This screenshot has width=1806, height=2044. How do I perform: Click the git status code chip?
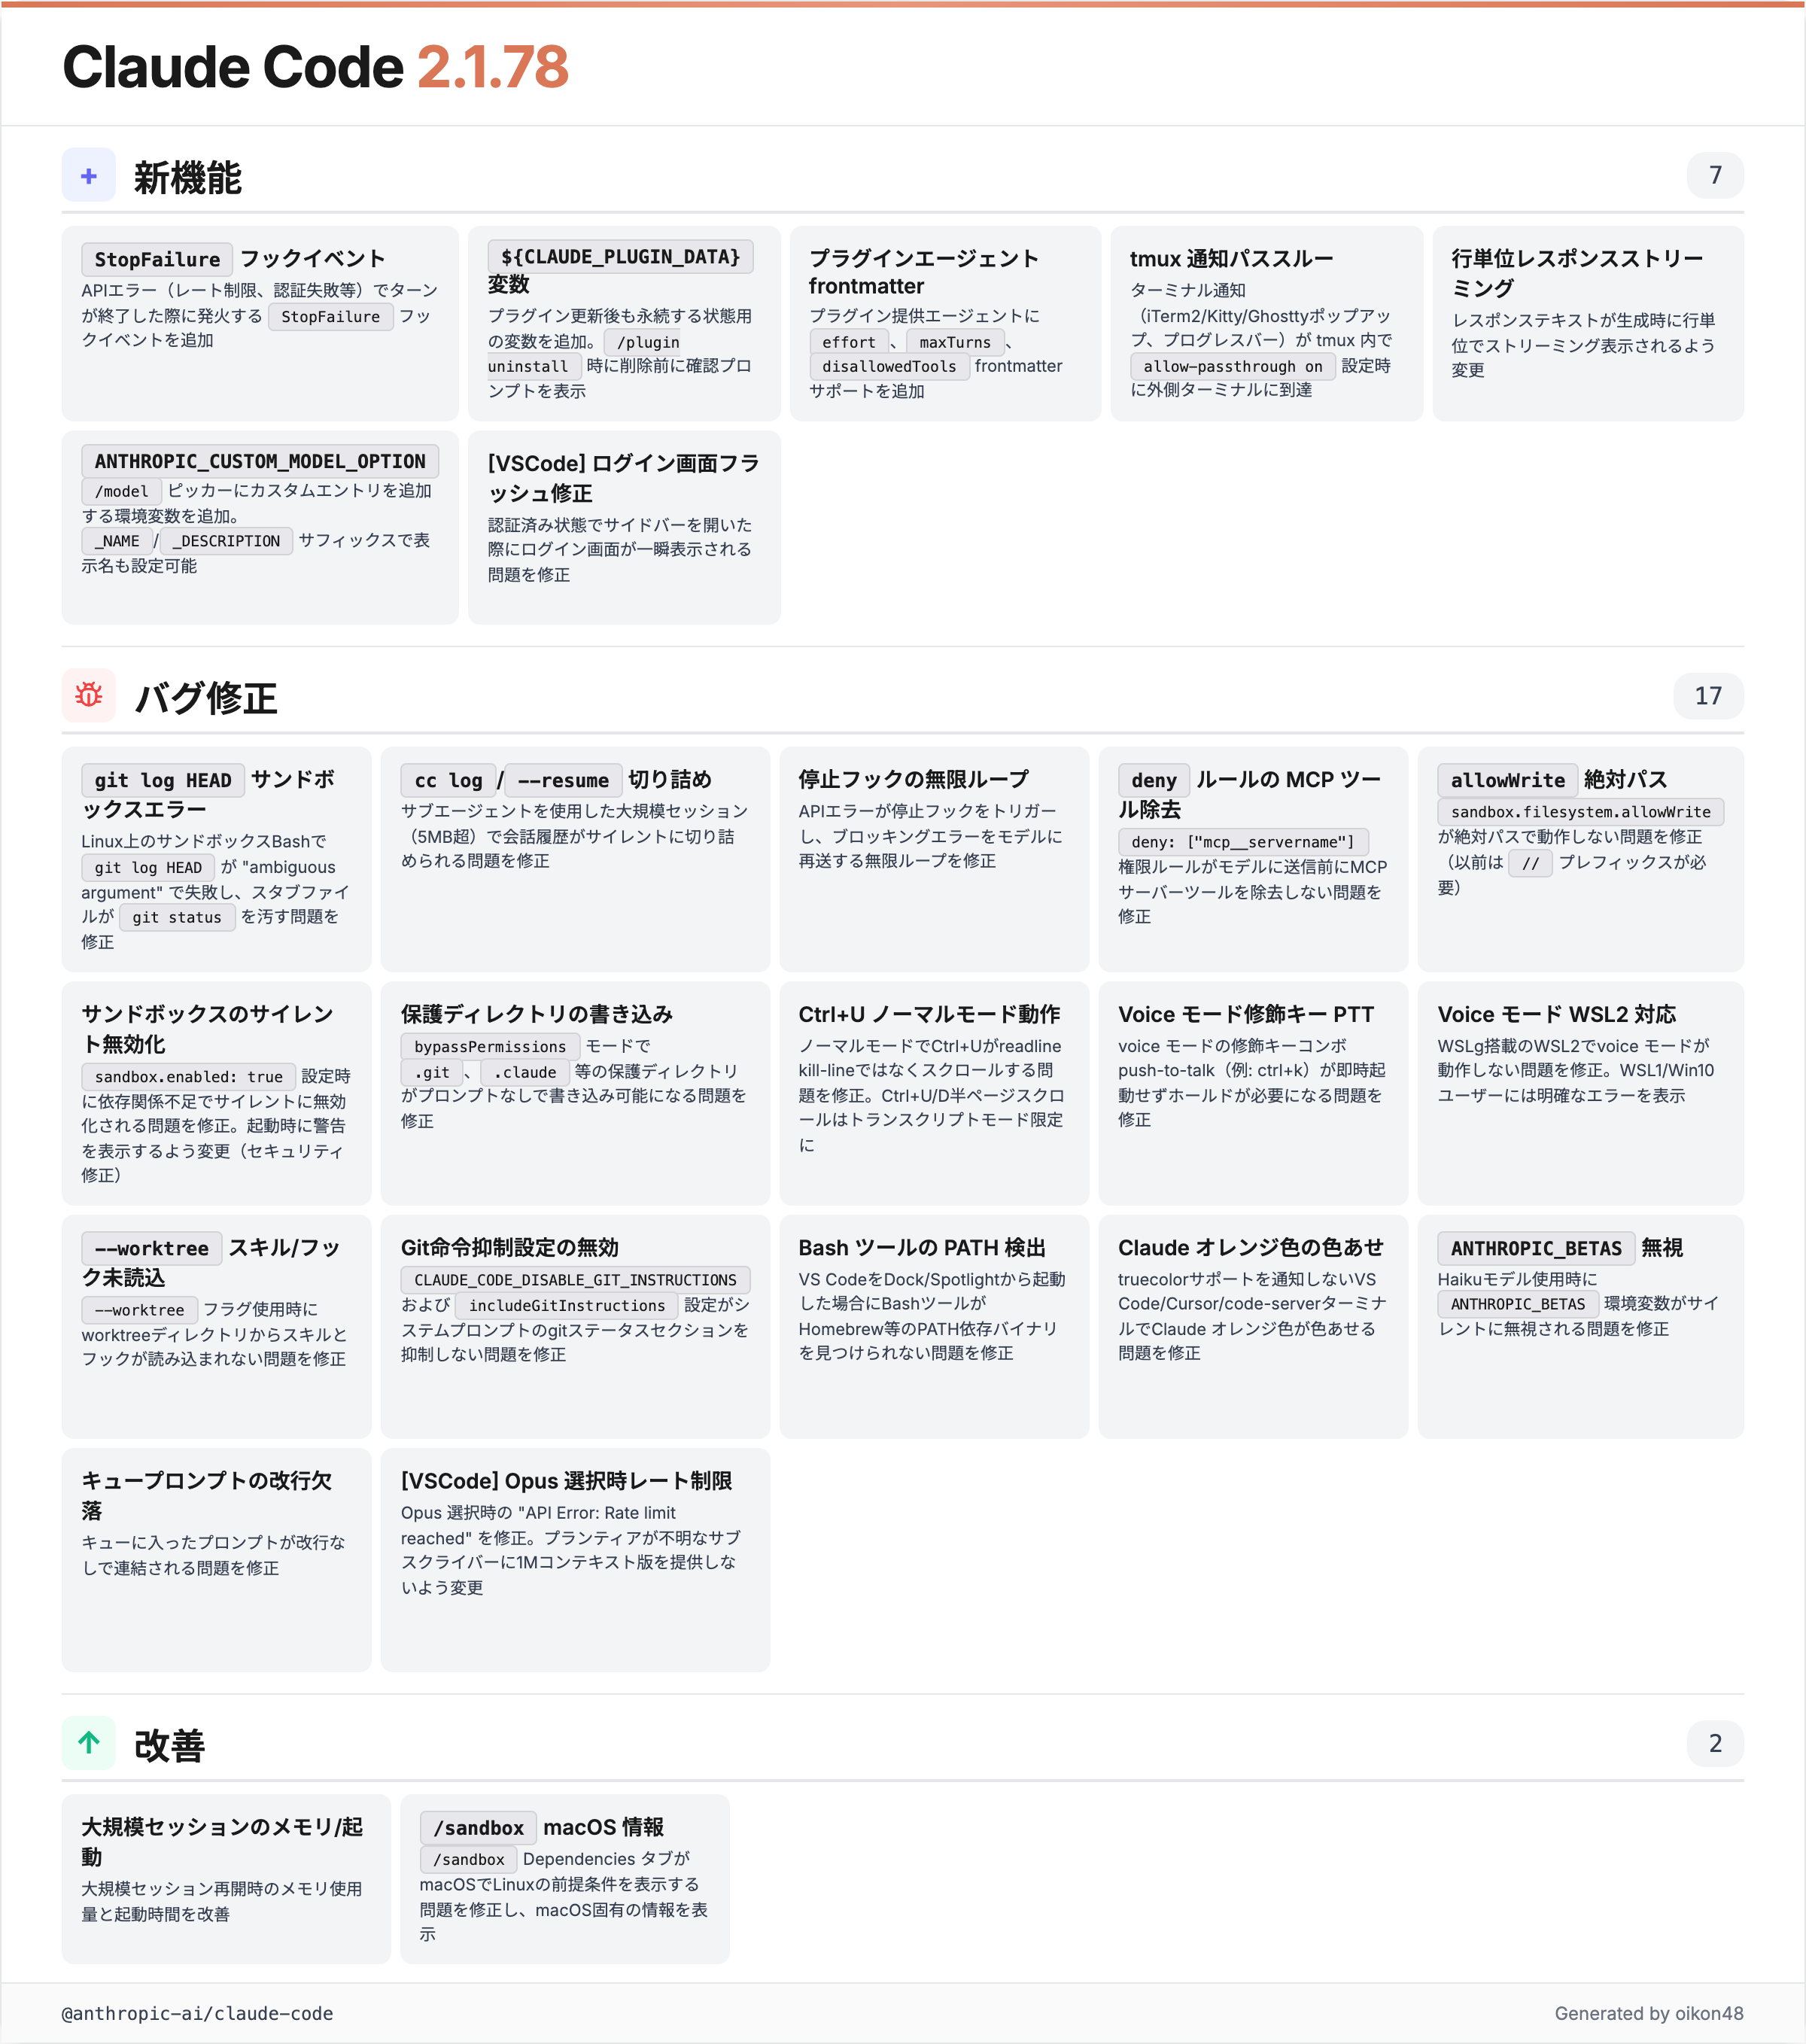pyautogui.click(x=177, y=917)
